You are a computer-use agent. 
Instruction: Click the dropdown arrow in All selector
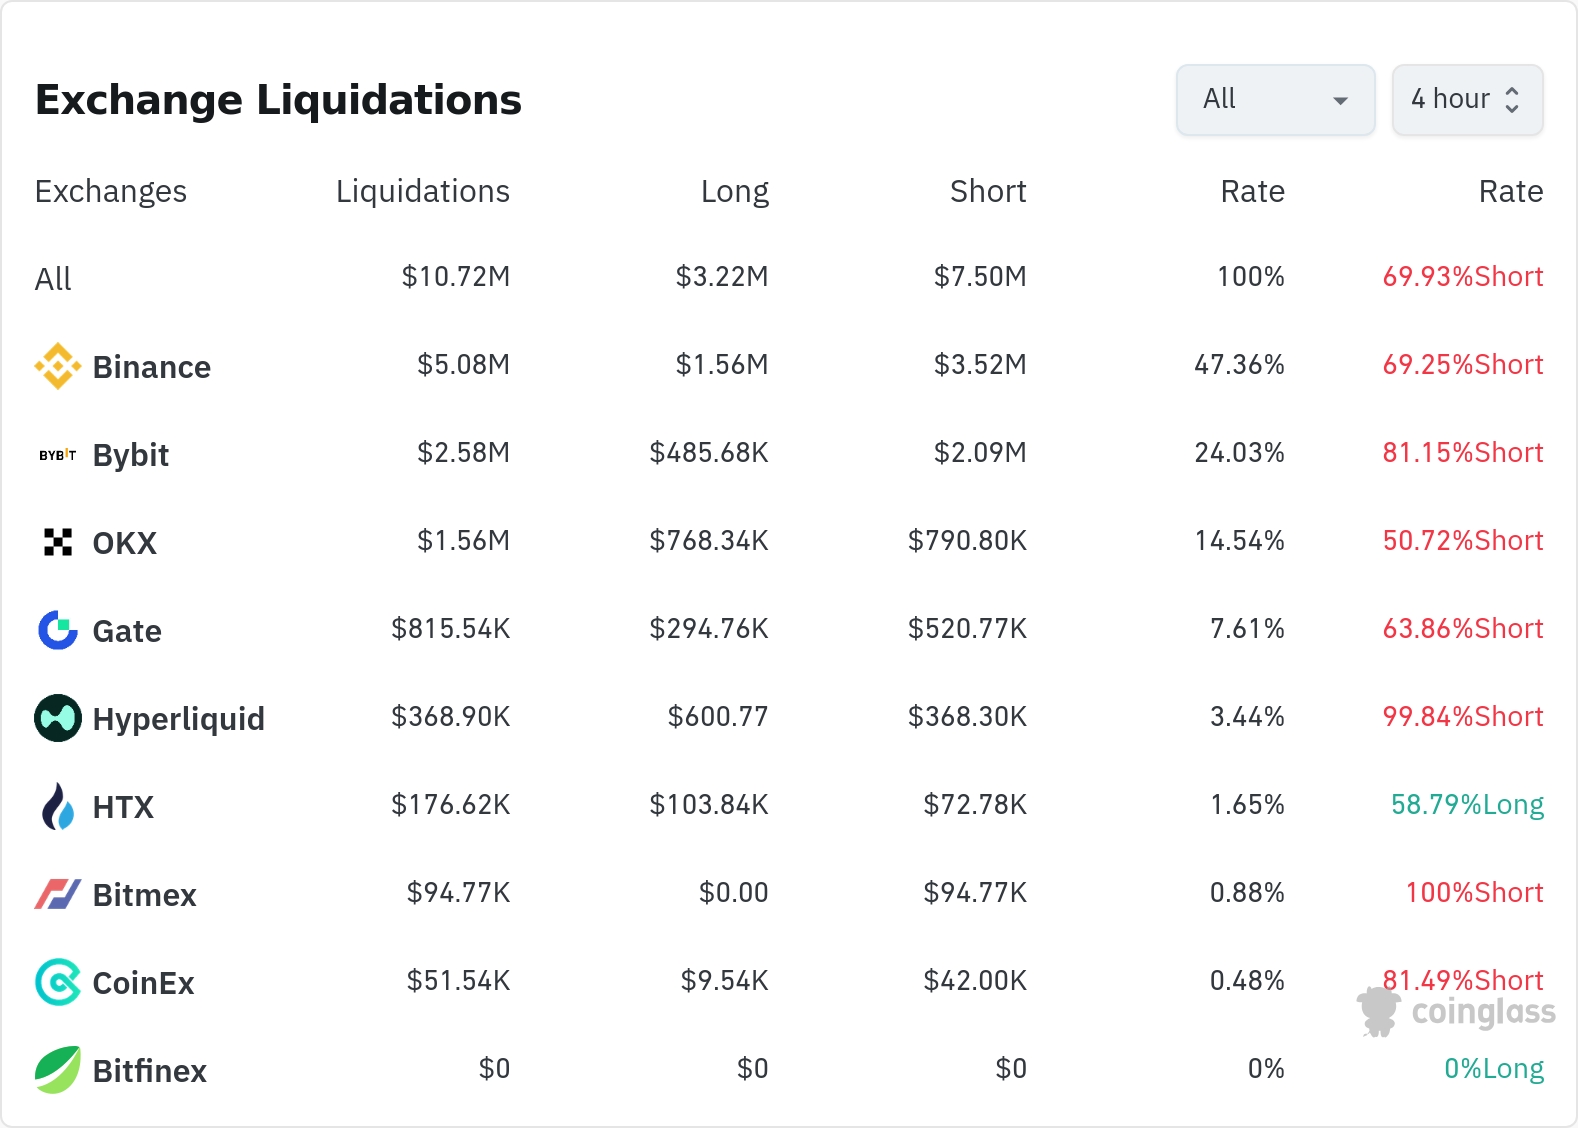(1341, 101)
